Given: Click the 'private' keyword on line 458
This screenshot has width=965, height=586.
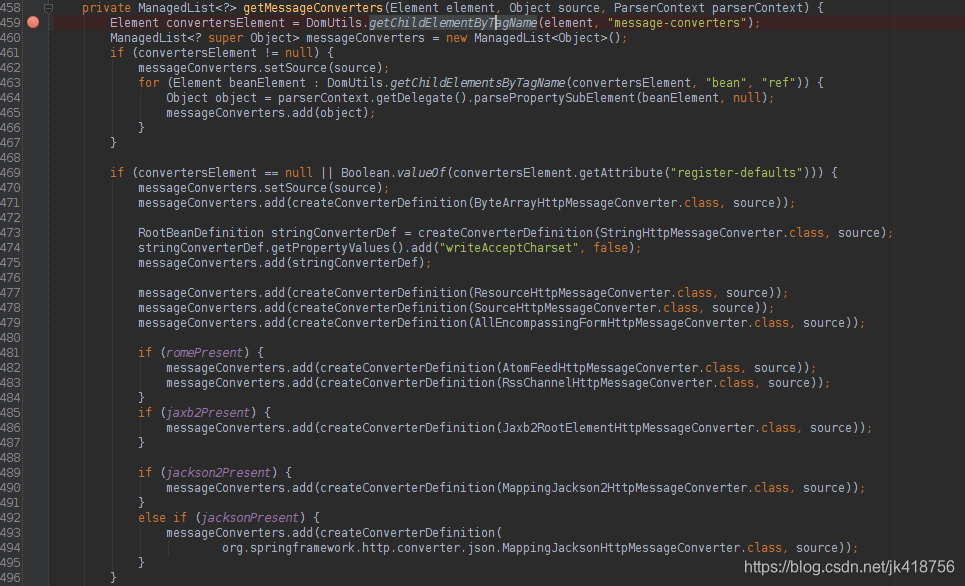Looking at the screenshot, I should pyautogui.click(x=106, y=8).
